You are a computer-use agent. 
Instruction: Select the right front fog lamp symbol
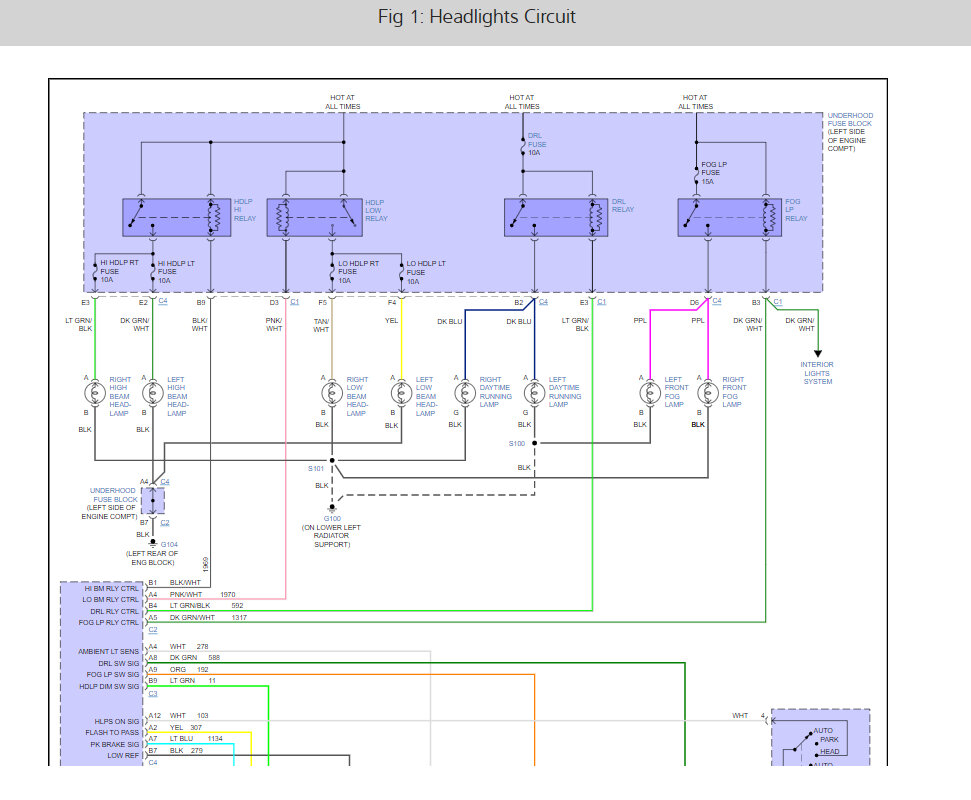708,393
